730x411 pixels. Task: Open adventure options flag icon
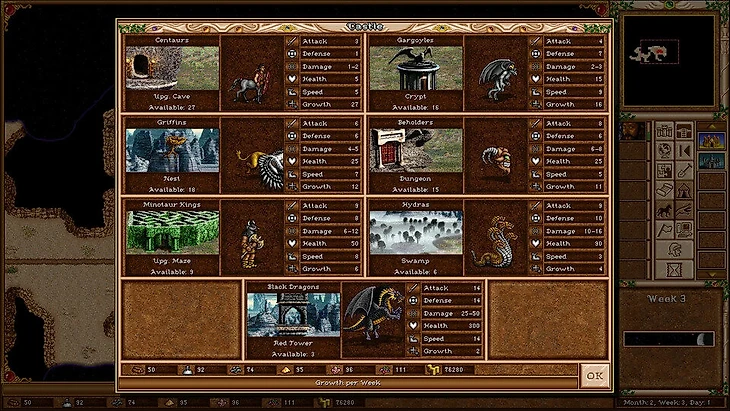664,230
